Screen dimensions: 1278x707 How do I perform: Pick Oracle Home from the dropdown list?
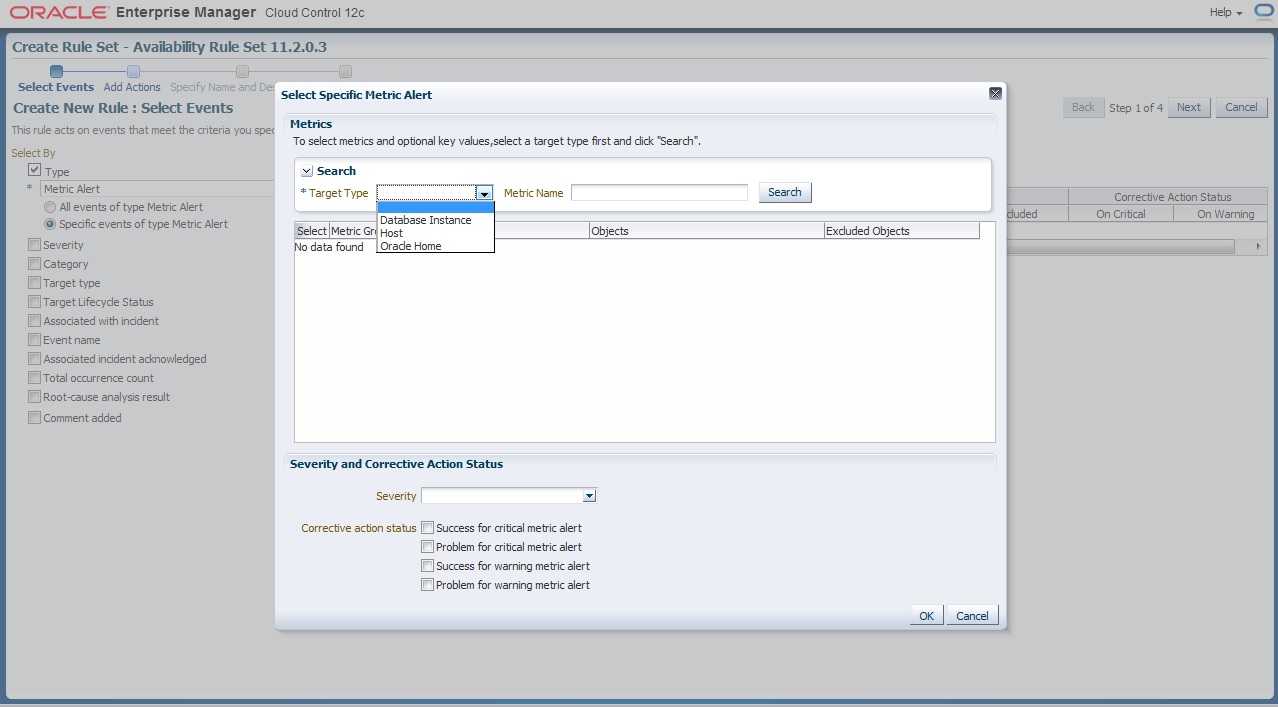pos(410,246)
